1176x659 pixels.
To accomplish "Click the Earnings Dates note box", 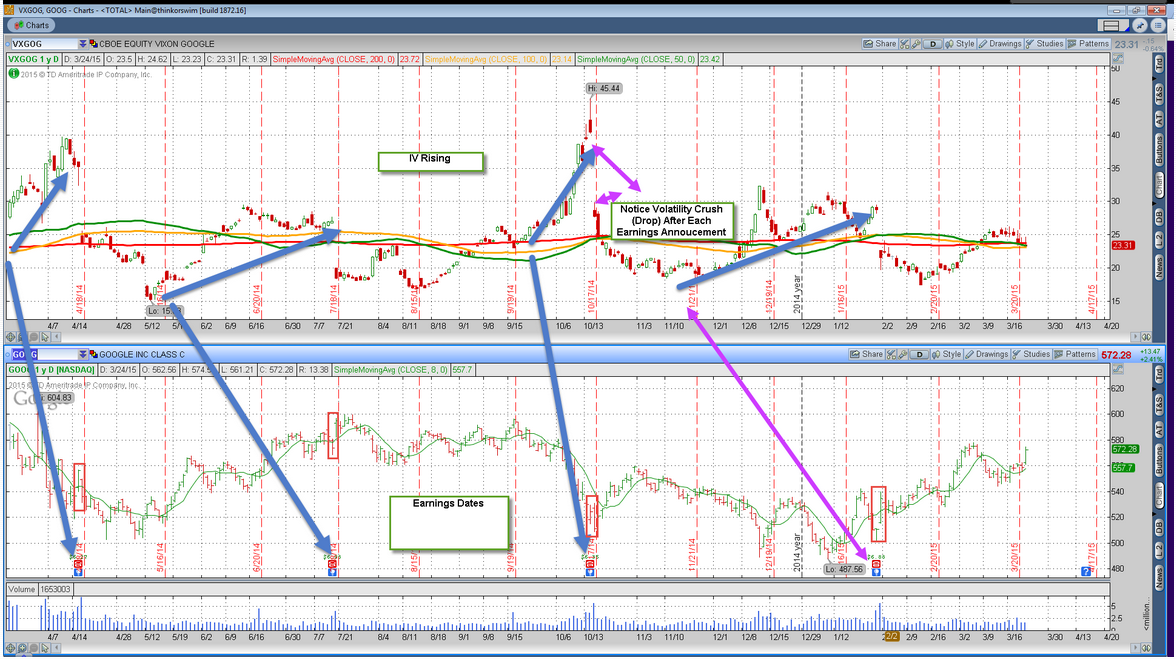I will coord(448,522).
